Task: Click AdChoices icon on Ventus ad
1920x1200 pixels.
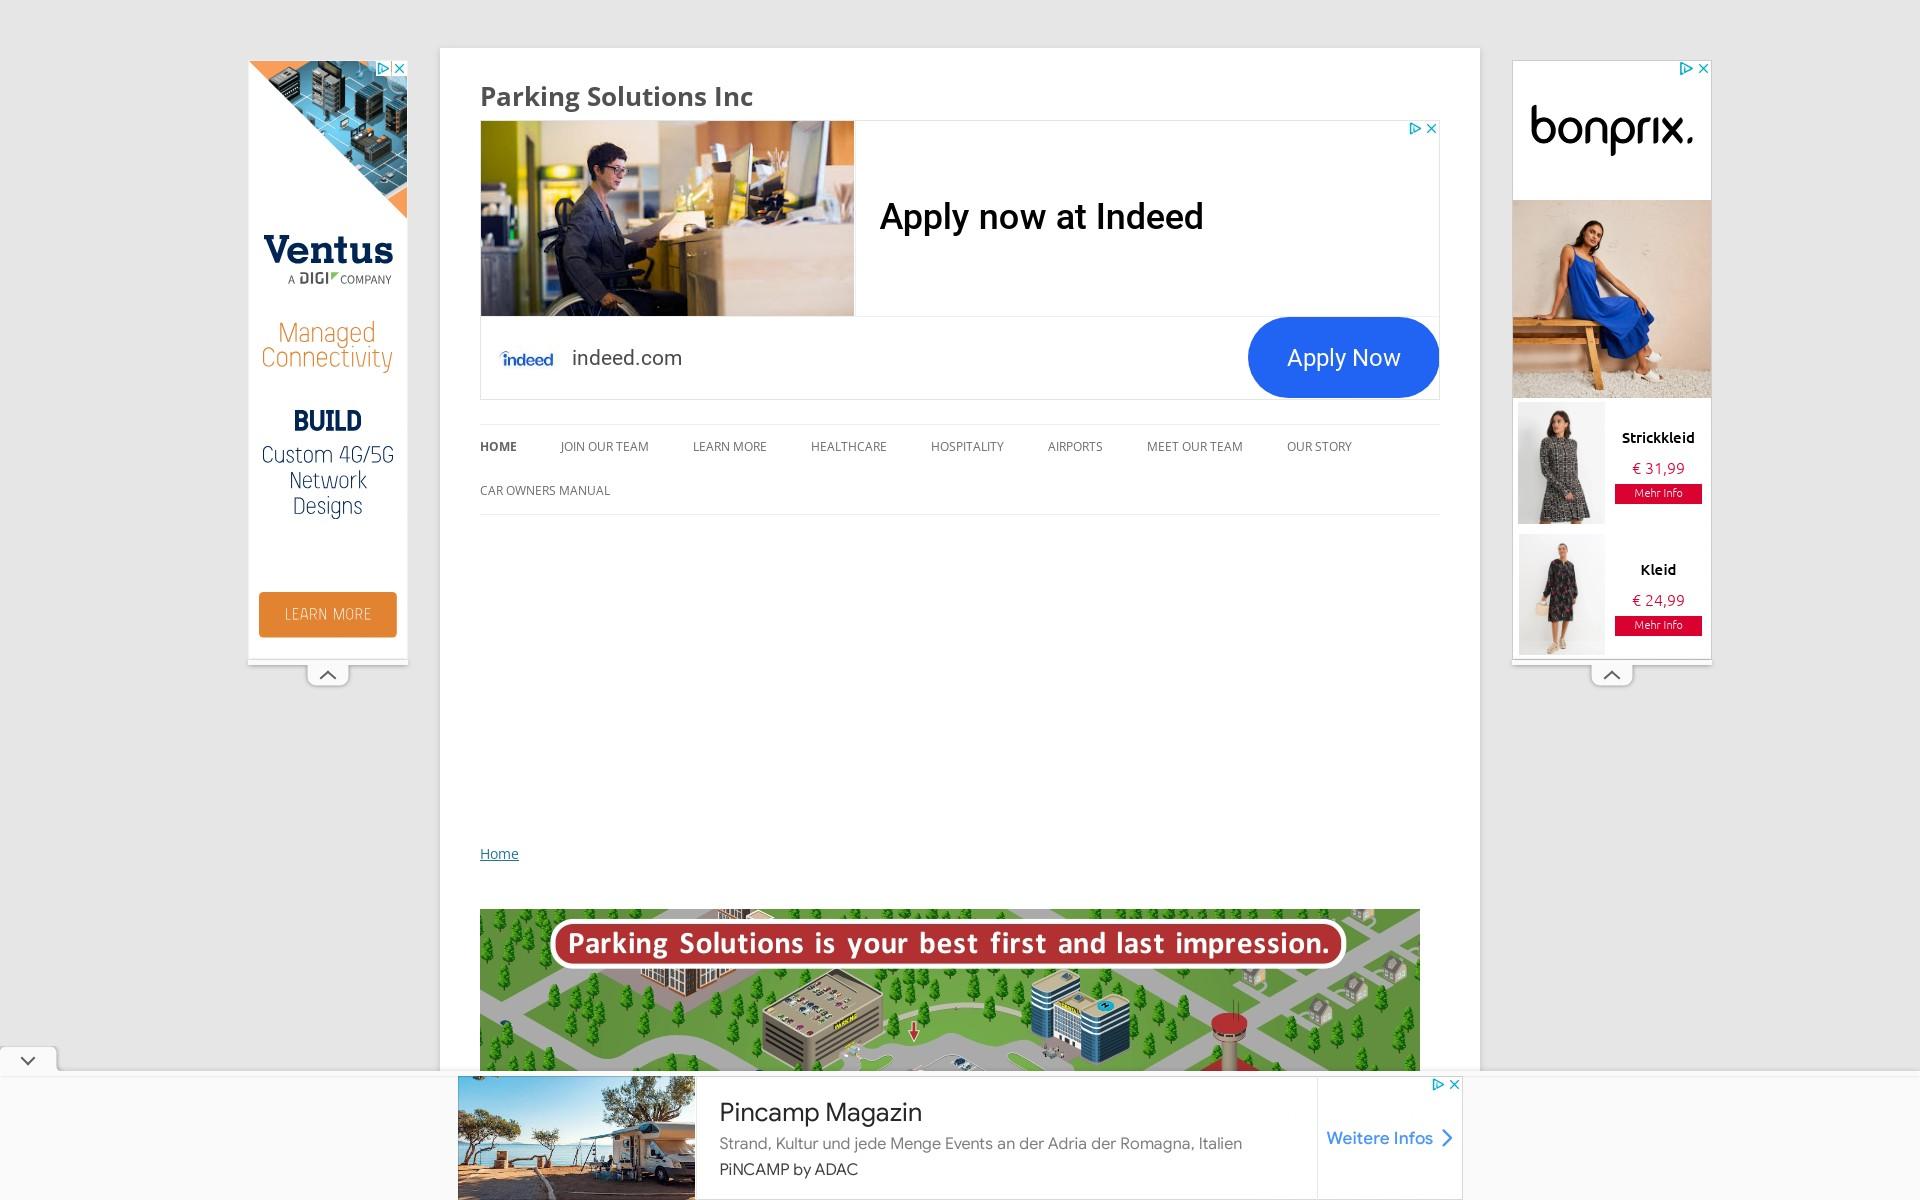Action: [x=383, y=69]
